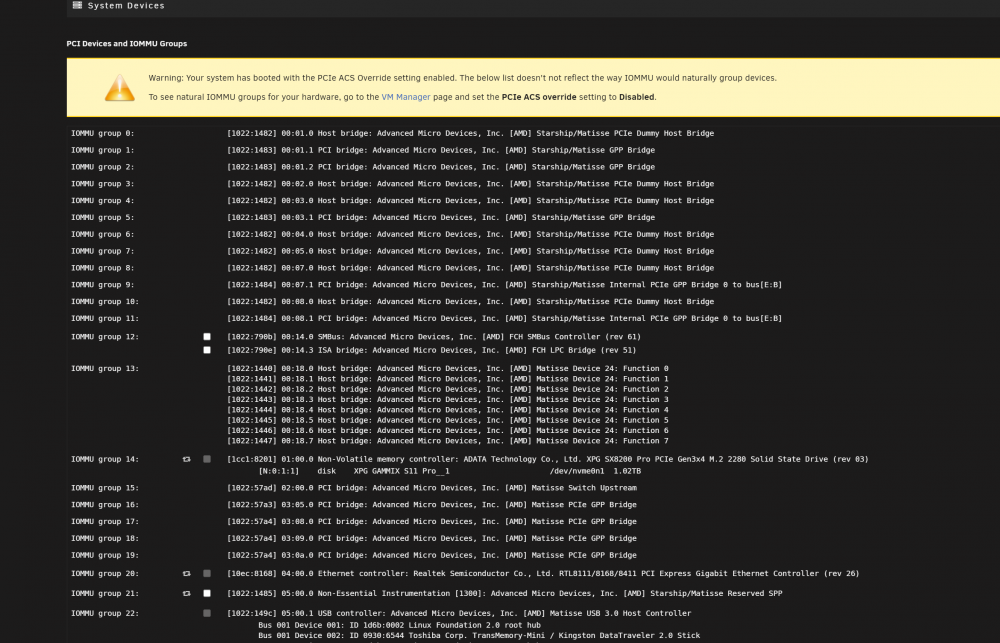
Task: Click the IOMMU group 18 label
Action: click(105, 538)
